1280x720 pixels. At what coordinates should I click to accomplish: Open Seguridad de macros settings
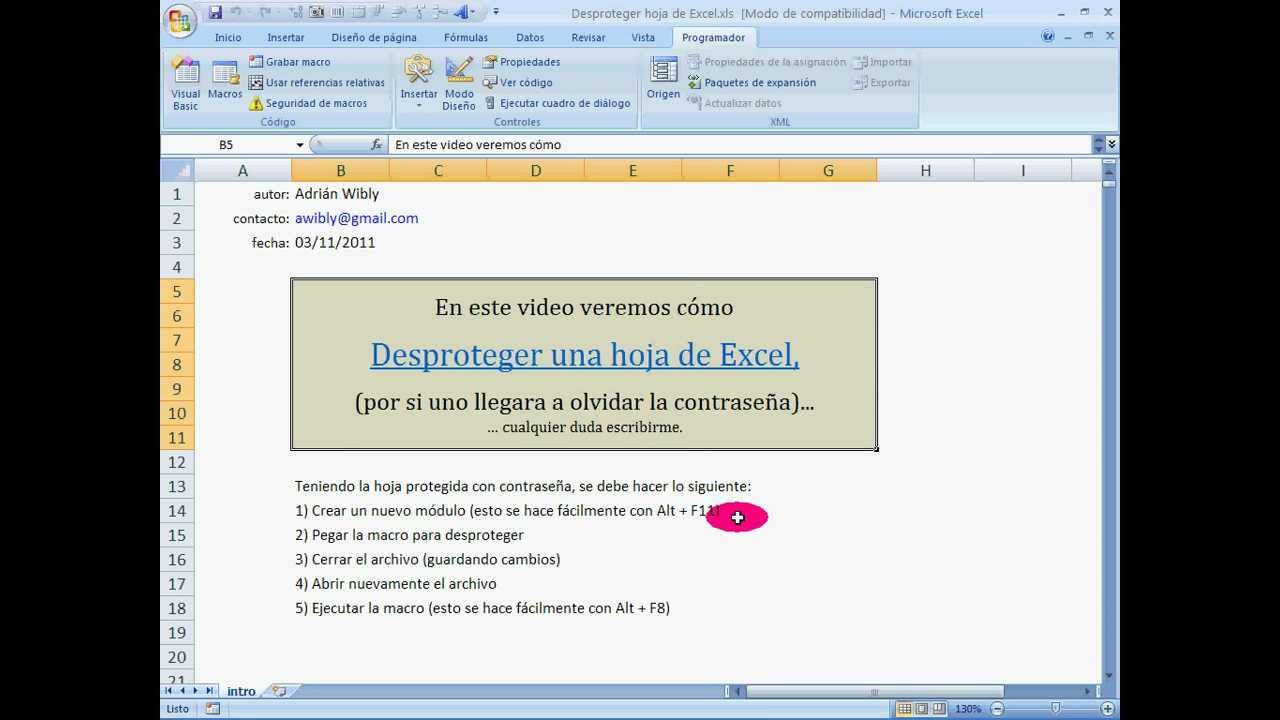(308, 103)
